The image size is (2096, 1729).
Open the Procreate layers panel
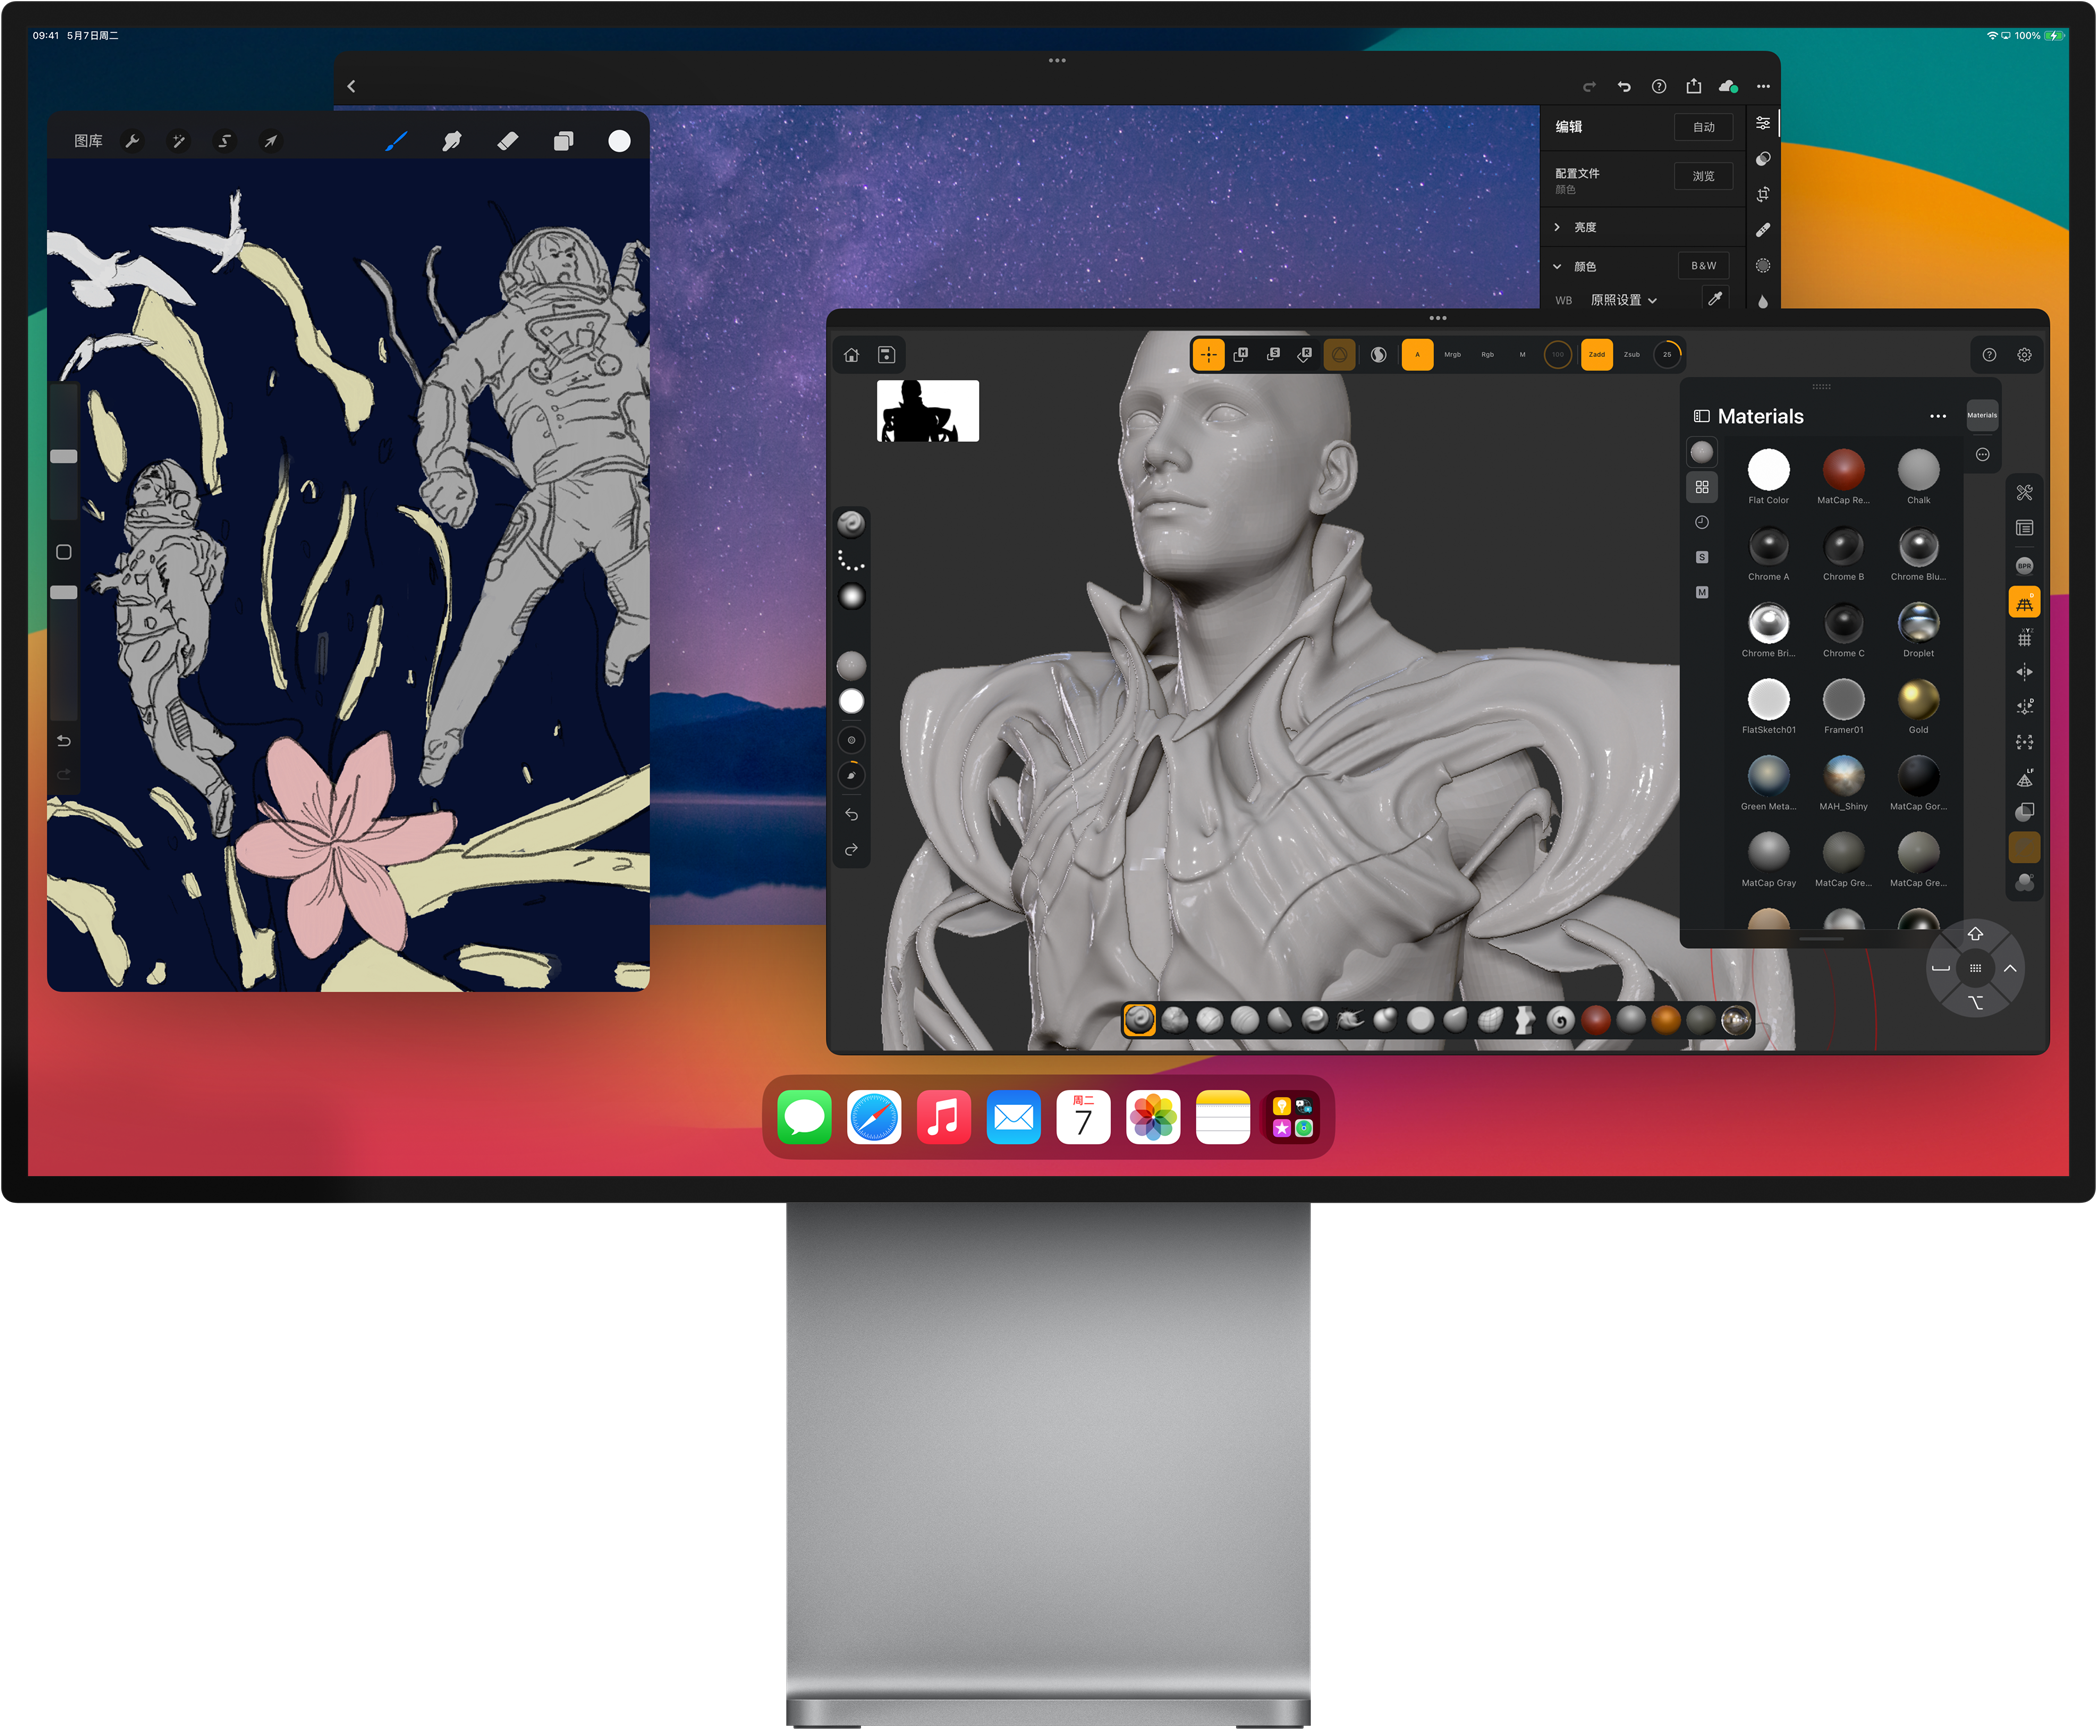[x=563, y=141]
